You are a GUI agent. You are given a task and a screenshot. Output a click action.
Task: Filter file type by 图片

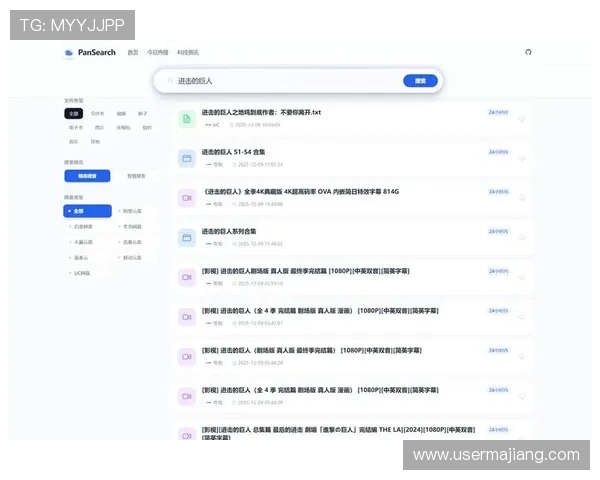point(99,127)
